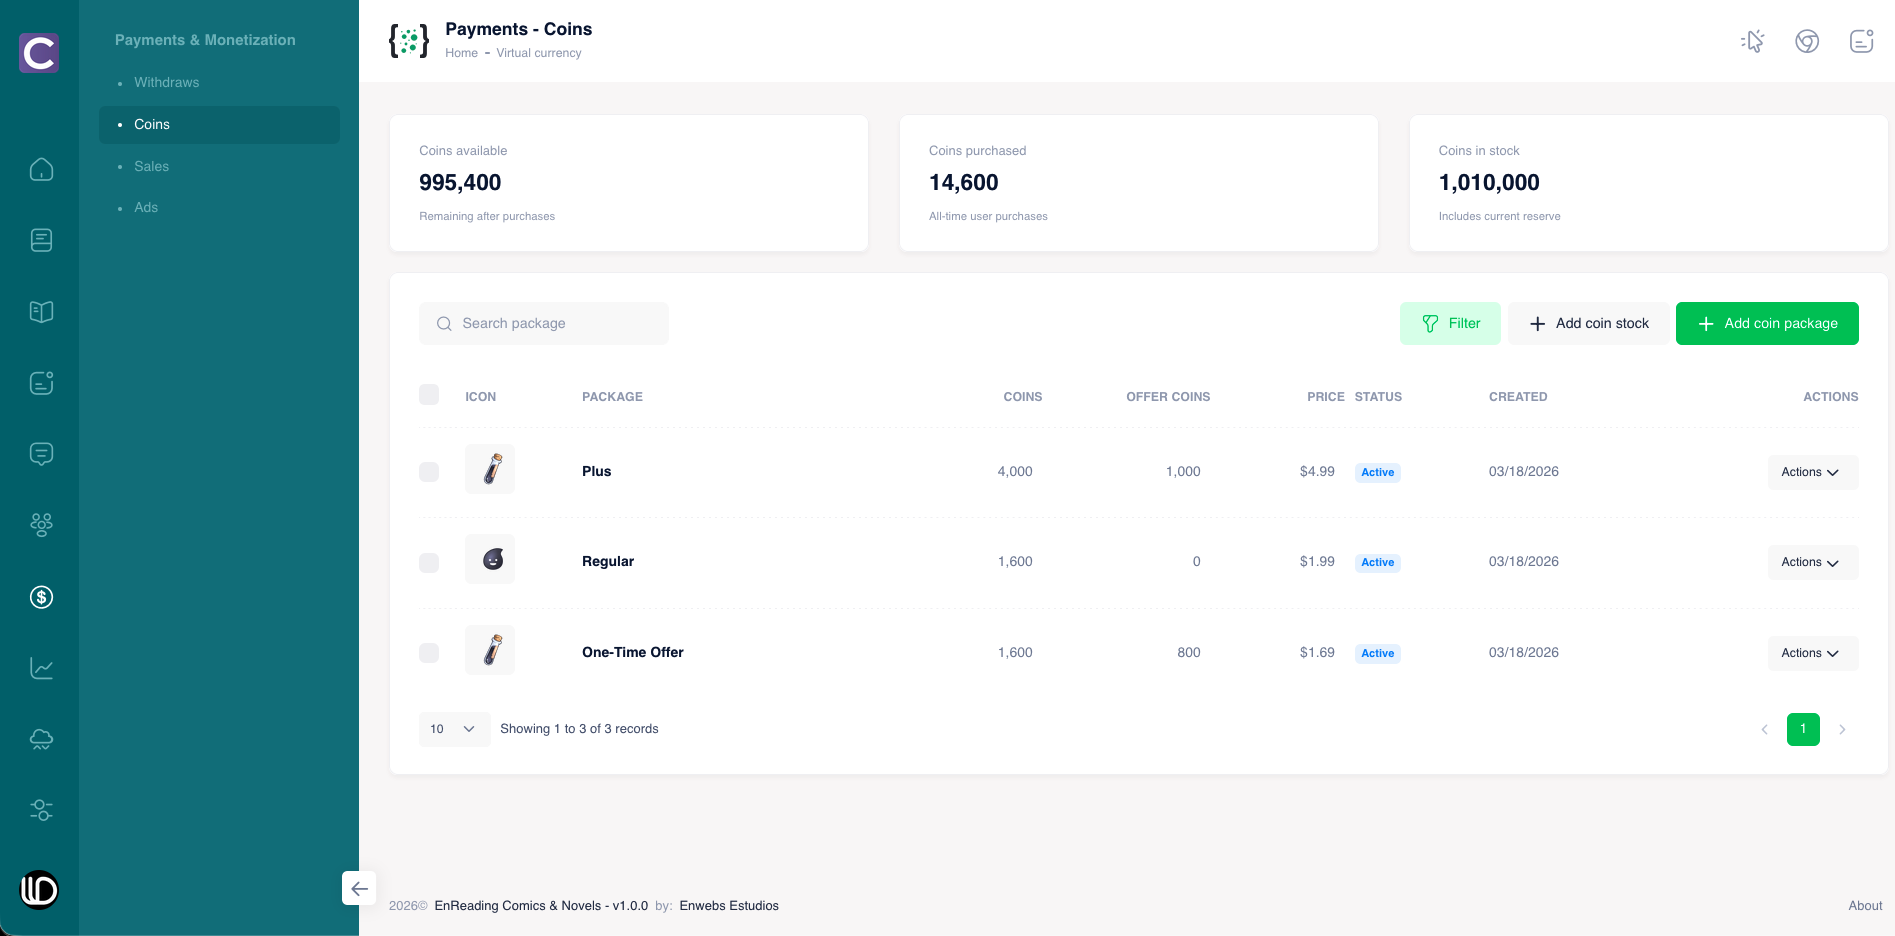Click the user avatar at sidebar bottom
This screenshot has width=1895, height=936.
point(39,889)
